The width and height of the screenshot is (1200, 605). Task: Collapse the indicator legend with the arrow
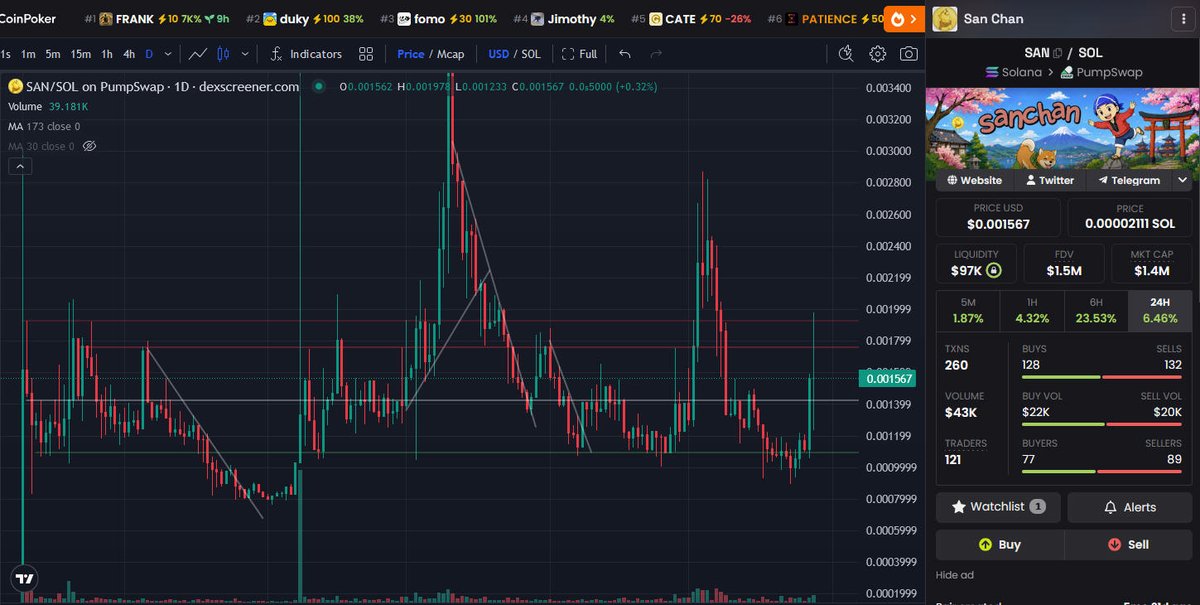click(20, 167)
